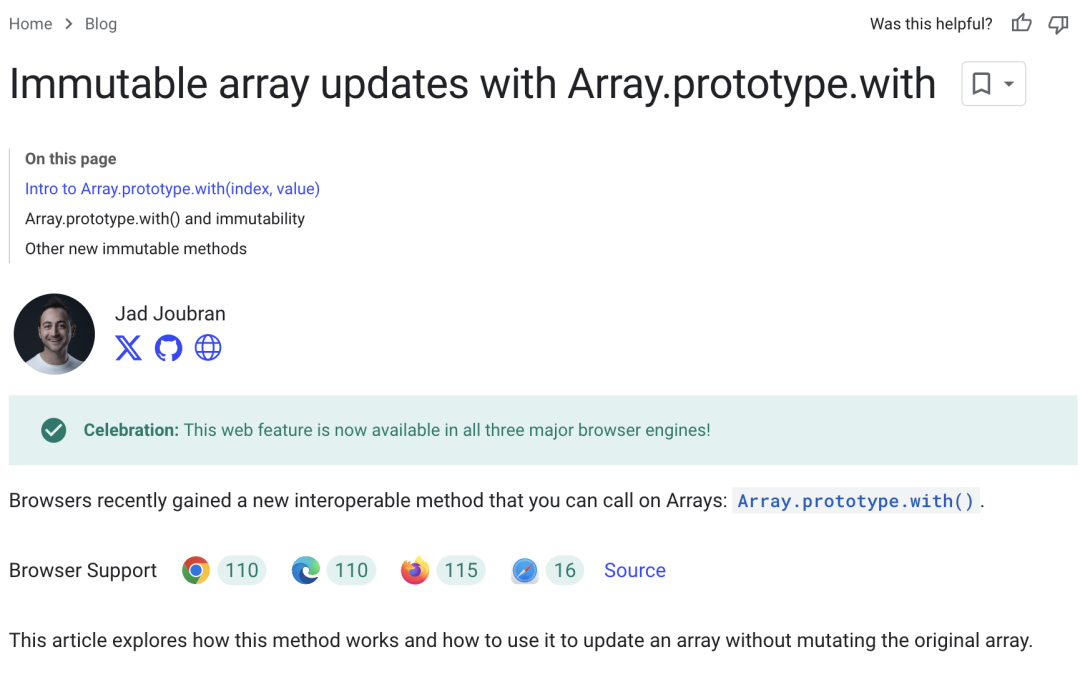Click the thumbs up helpful icon
Viewport: 1080px width, 687px height.
point(1021,23)
